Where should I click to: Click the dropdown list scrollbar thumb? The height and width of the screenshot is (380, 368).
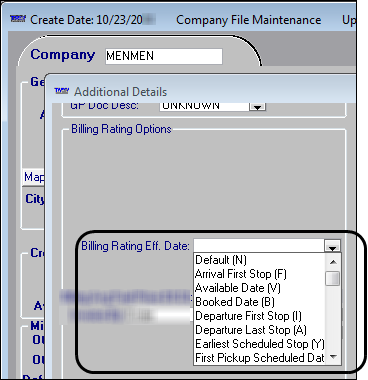click(x=333, y=278)
